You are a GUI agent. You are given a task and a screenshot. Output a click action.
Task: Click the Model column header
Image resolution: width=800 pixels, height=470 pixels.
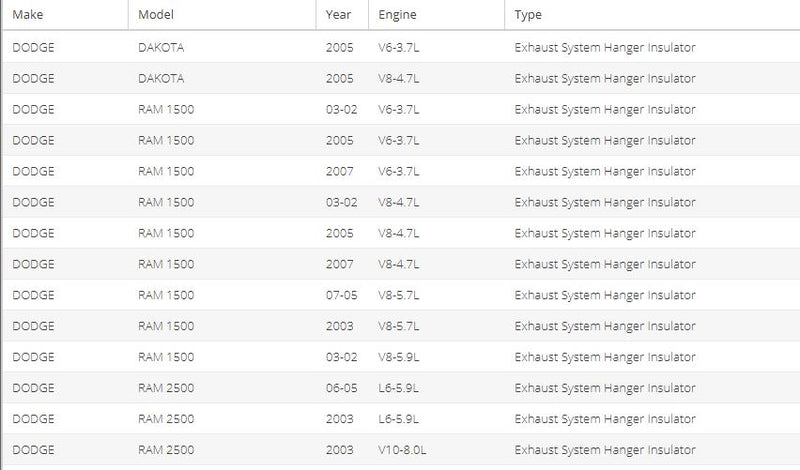[x=222, y=14]
